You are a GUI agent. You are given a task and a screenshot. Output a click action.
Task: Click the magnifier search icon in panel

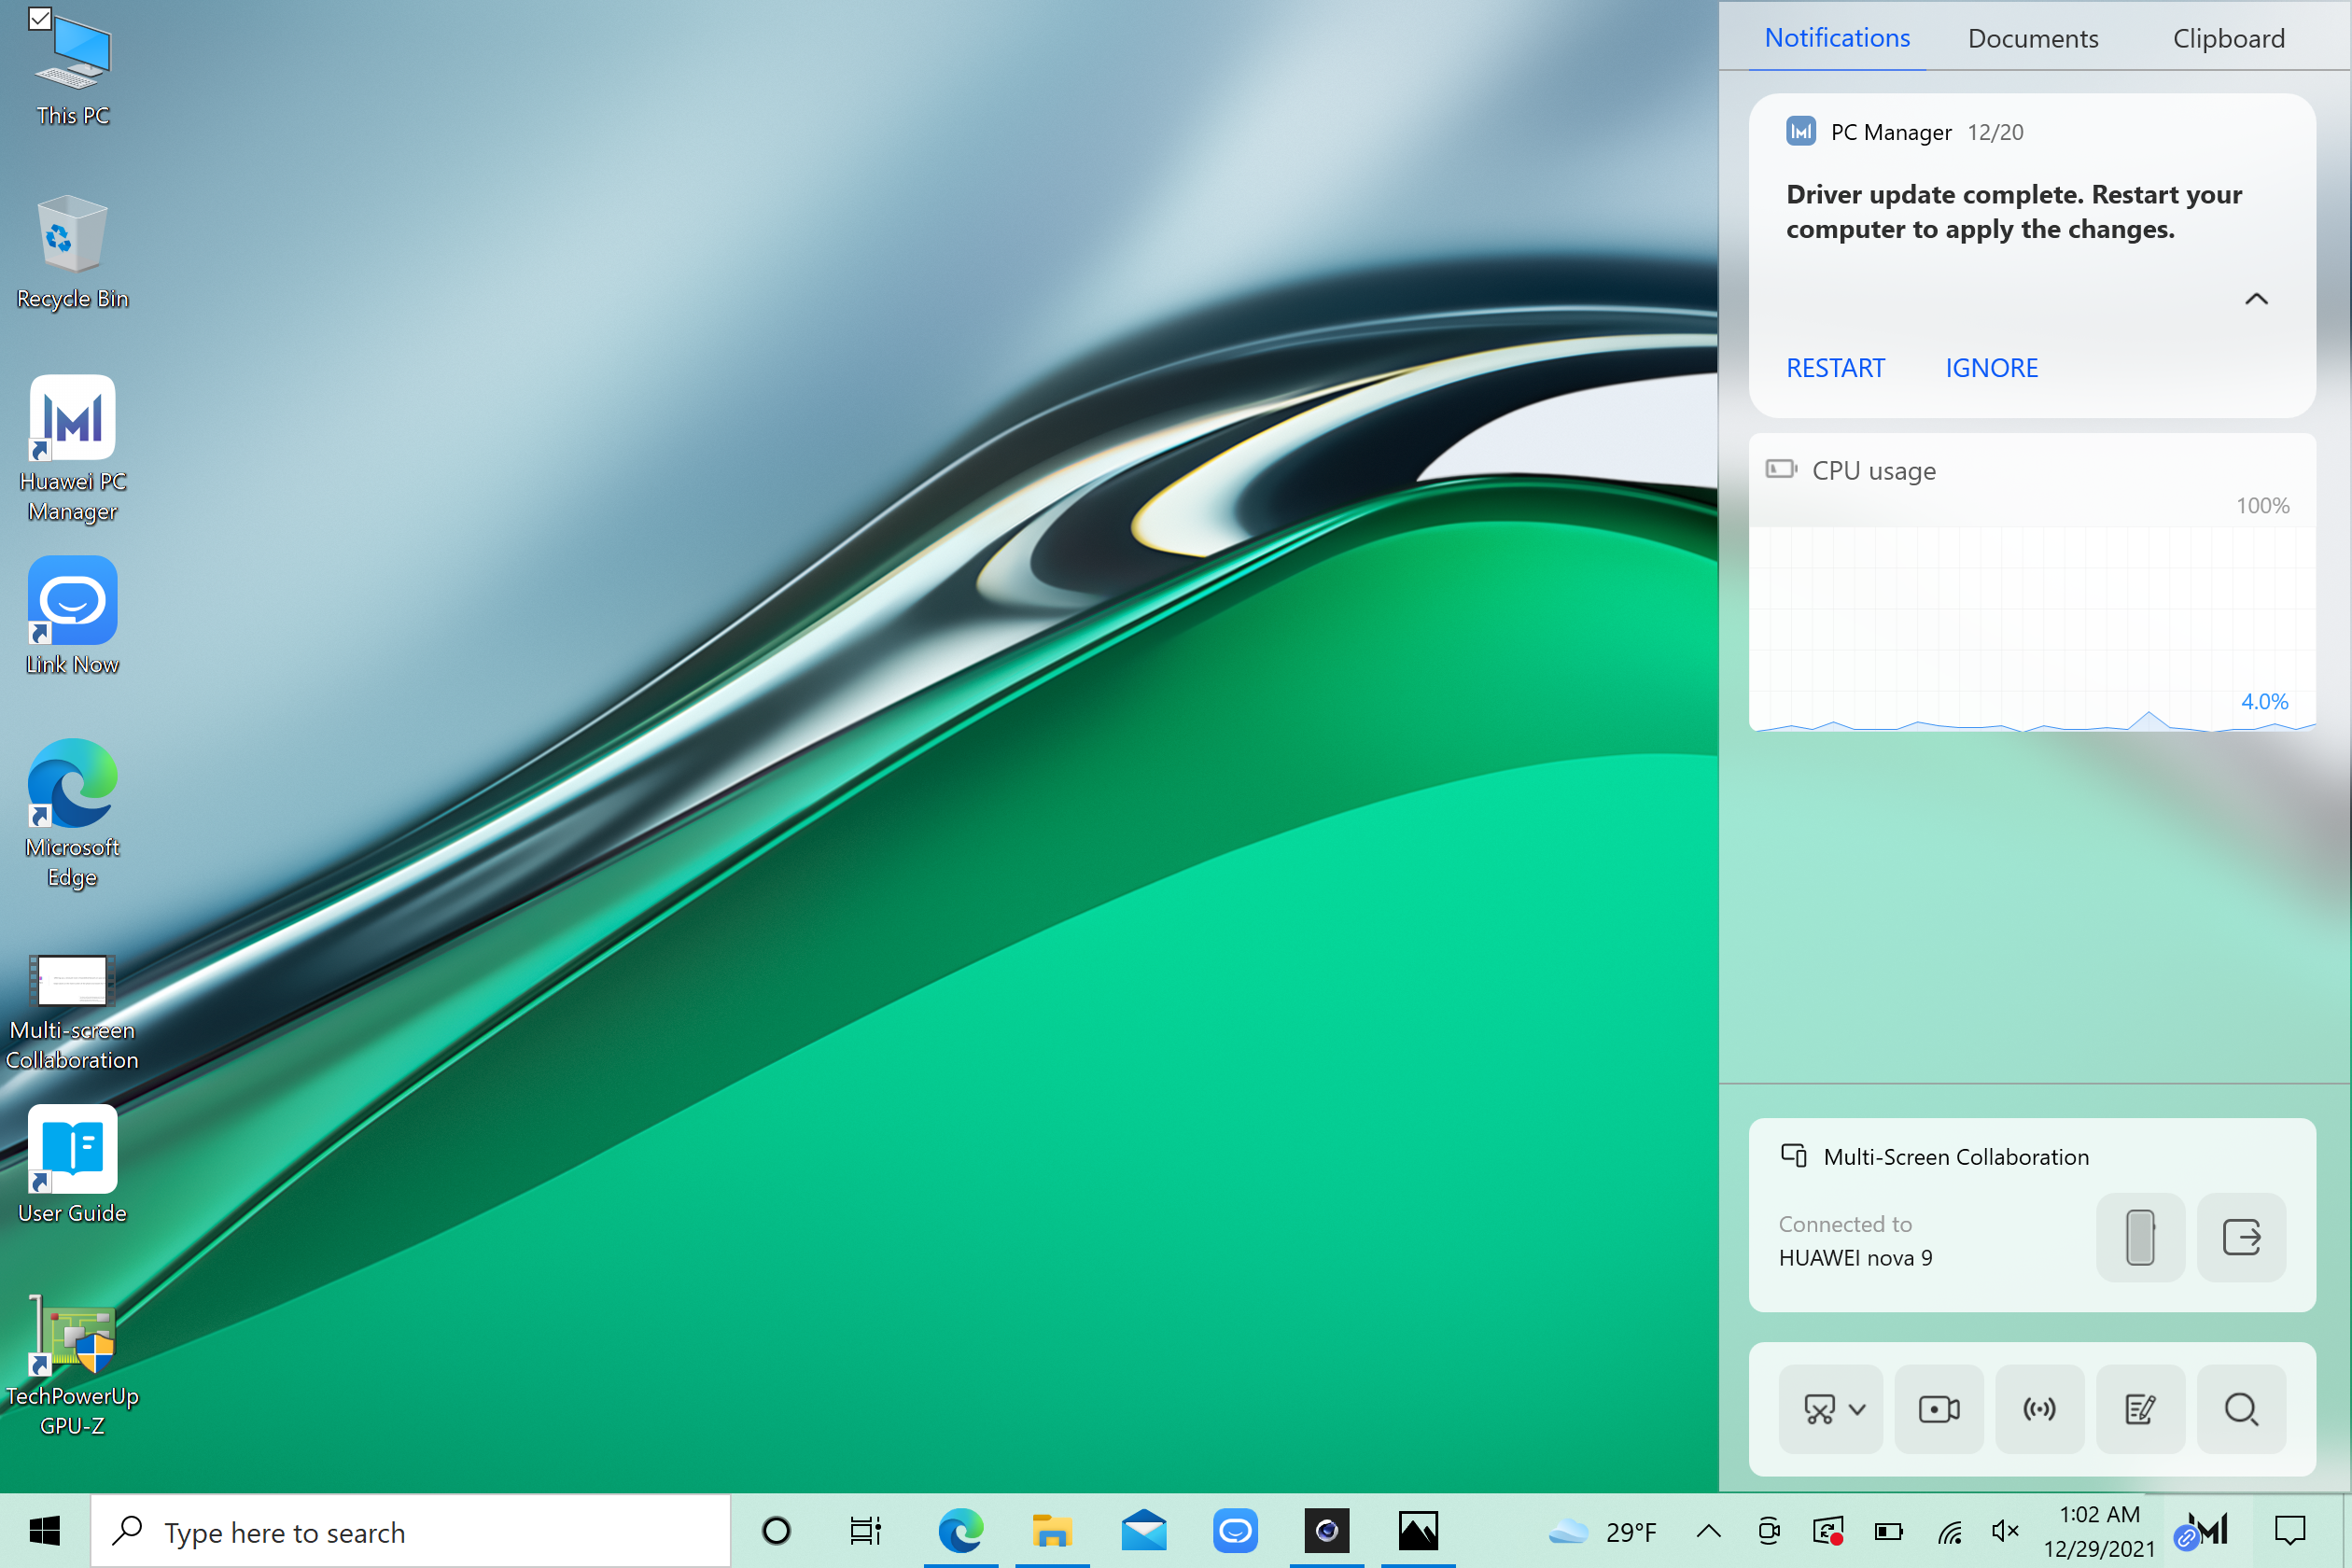point(2240,1409)
